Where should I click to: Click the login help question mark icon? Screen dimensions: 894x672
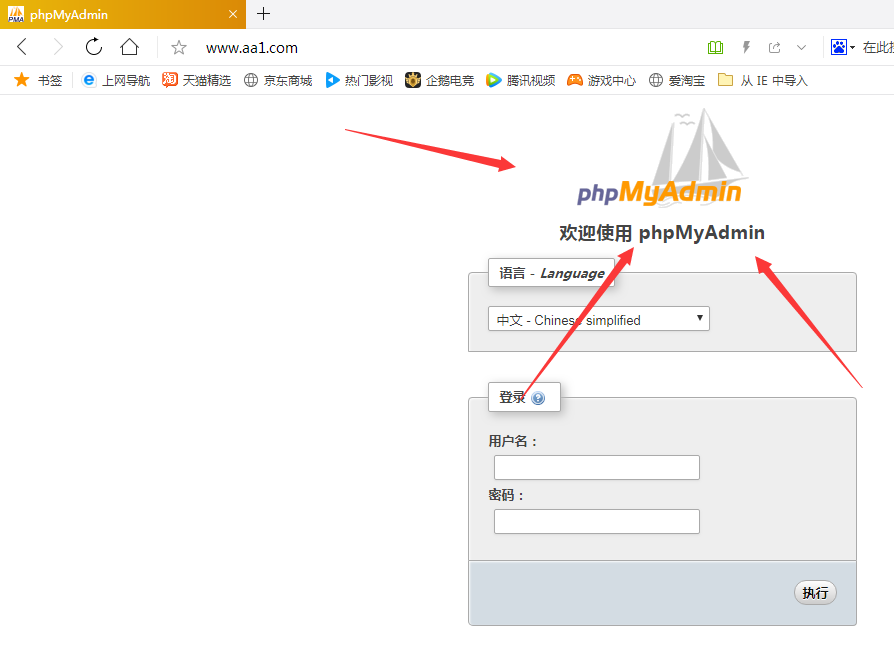click(538, 398)
